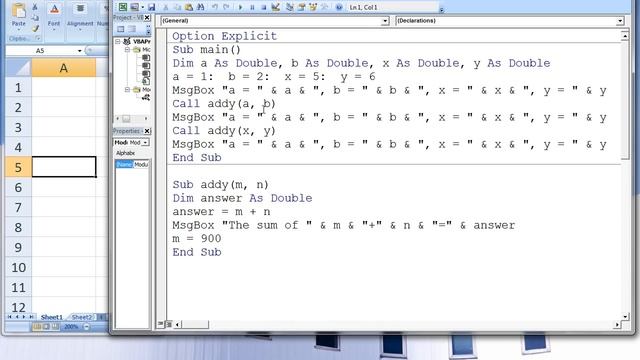Open the Project Explorer toolbar icon
The width and height of the screenshot is (640, 360).
(290, 7)
